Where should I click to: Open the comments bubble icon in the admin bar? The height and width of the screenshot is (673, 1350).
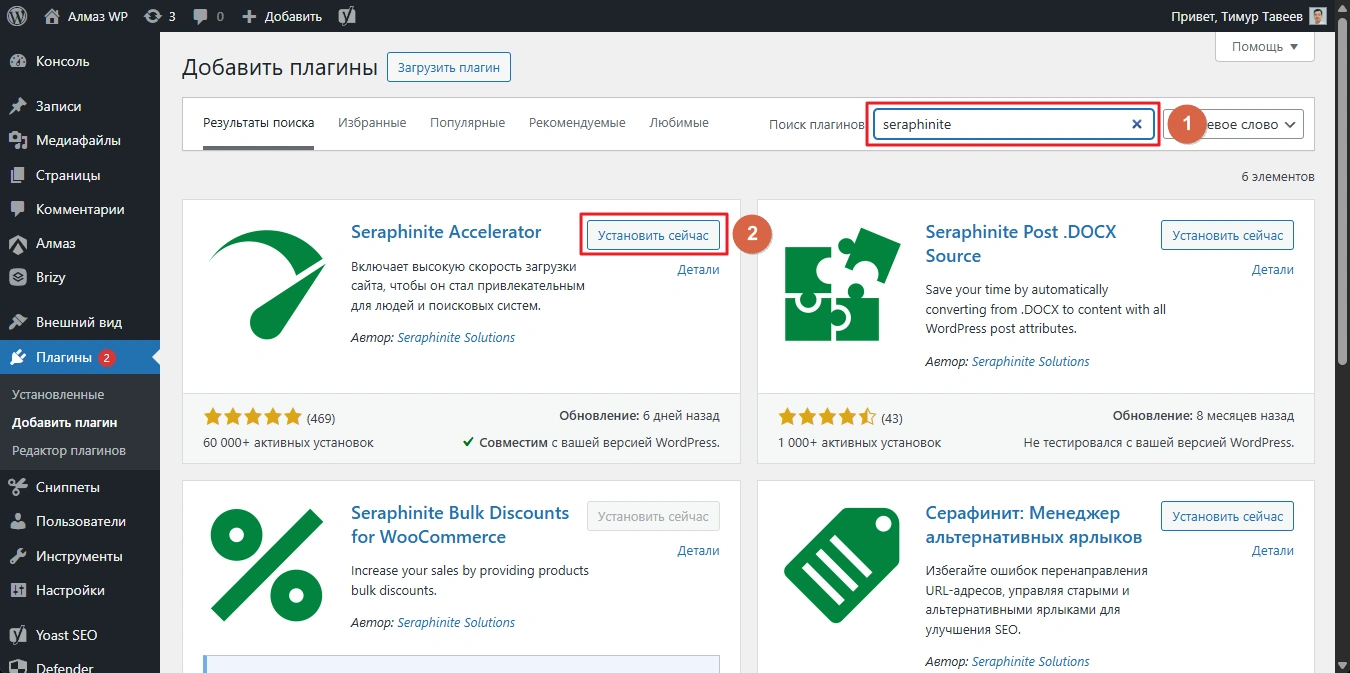click(208, 16)
